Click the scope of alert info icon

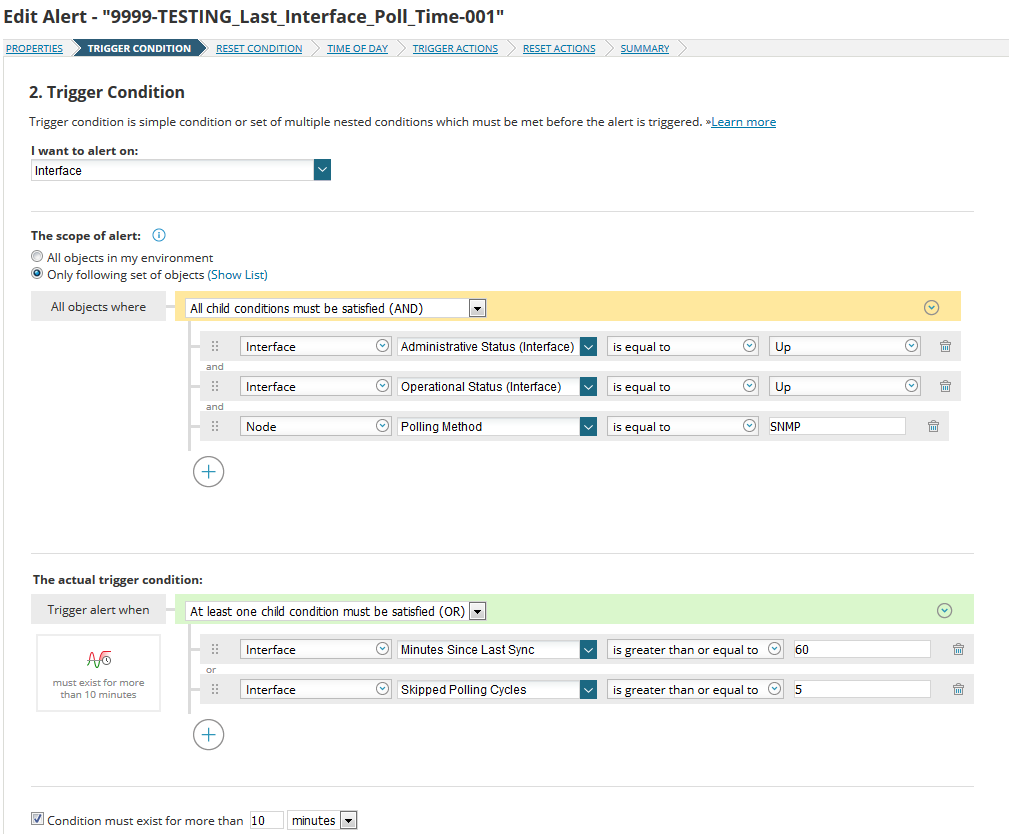[x=159, y=235]
